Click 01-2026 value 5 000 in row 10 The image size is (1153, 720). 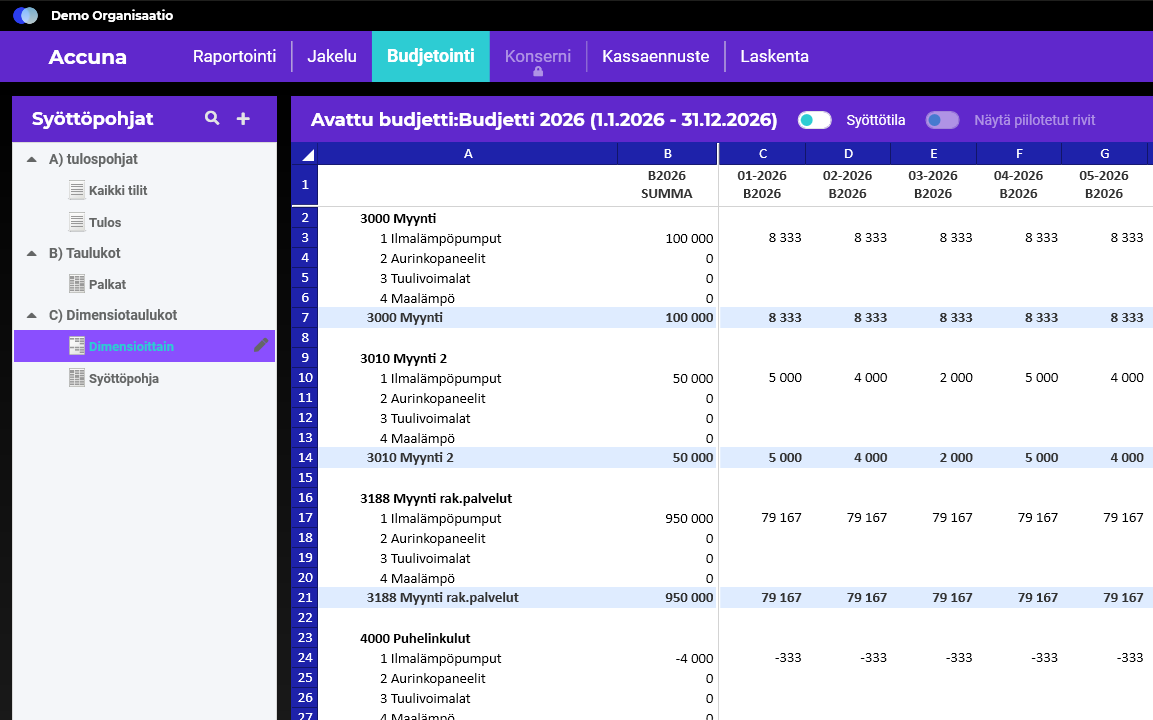click(785, 377)
